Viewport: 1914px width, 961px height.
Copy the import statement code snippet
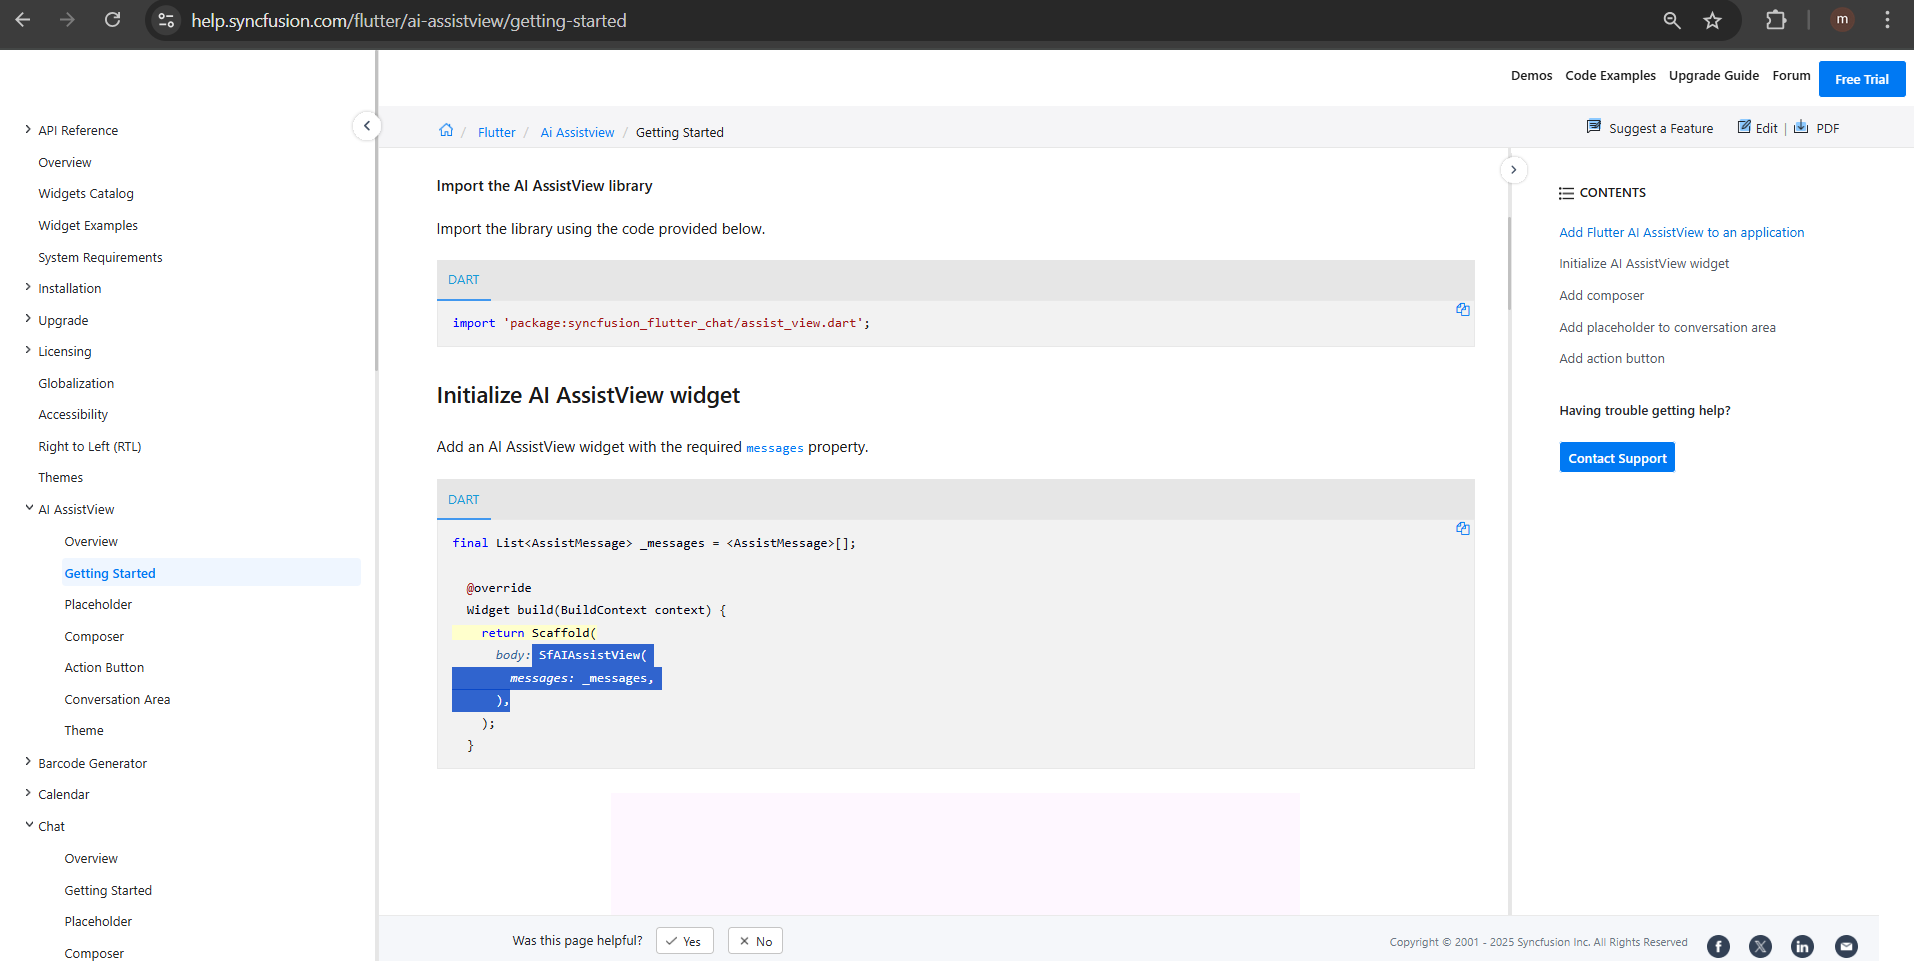[x=1462, y=310]
